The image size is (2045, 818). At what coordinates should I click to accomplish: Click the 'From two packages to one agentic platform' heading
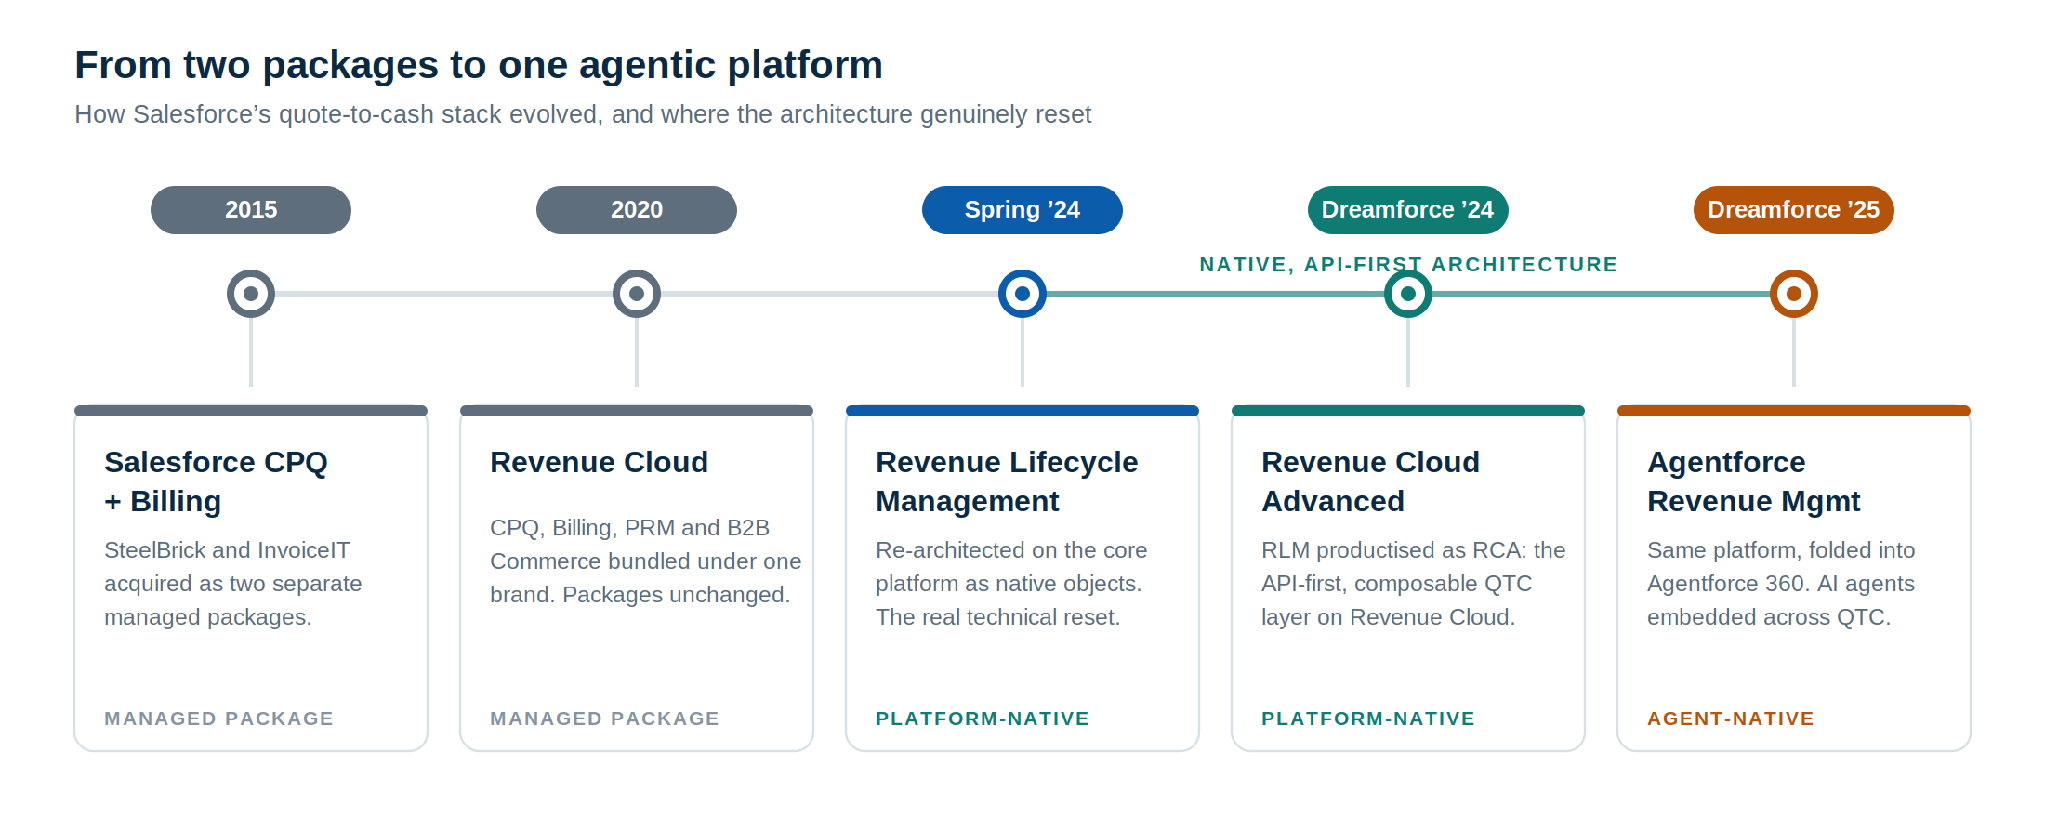[478, 65]
